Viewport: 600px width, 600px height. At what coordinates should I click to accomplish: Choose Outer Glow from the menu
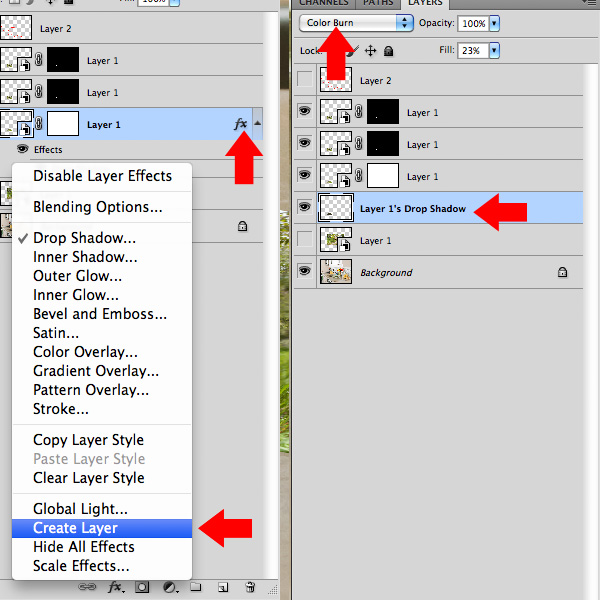102,276
